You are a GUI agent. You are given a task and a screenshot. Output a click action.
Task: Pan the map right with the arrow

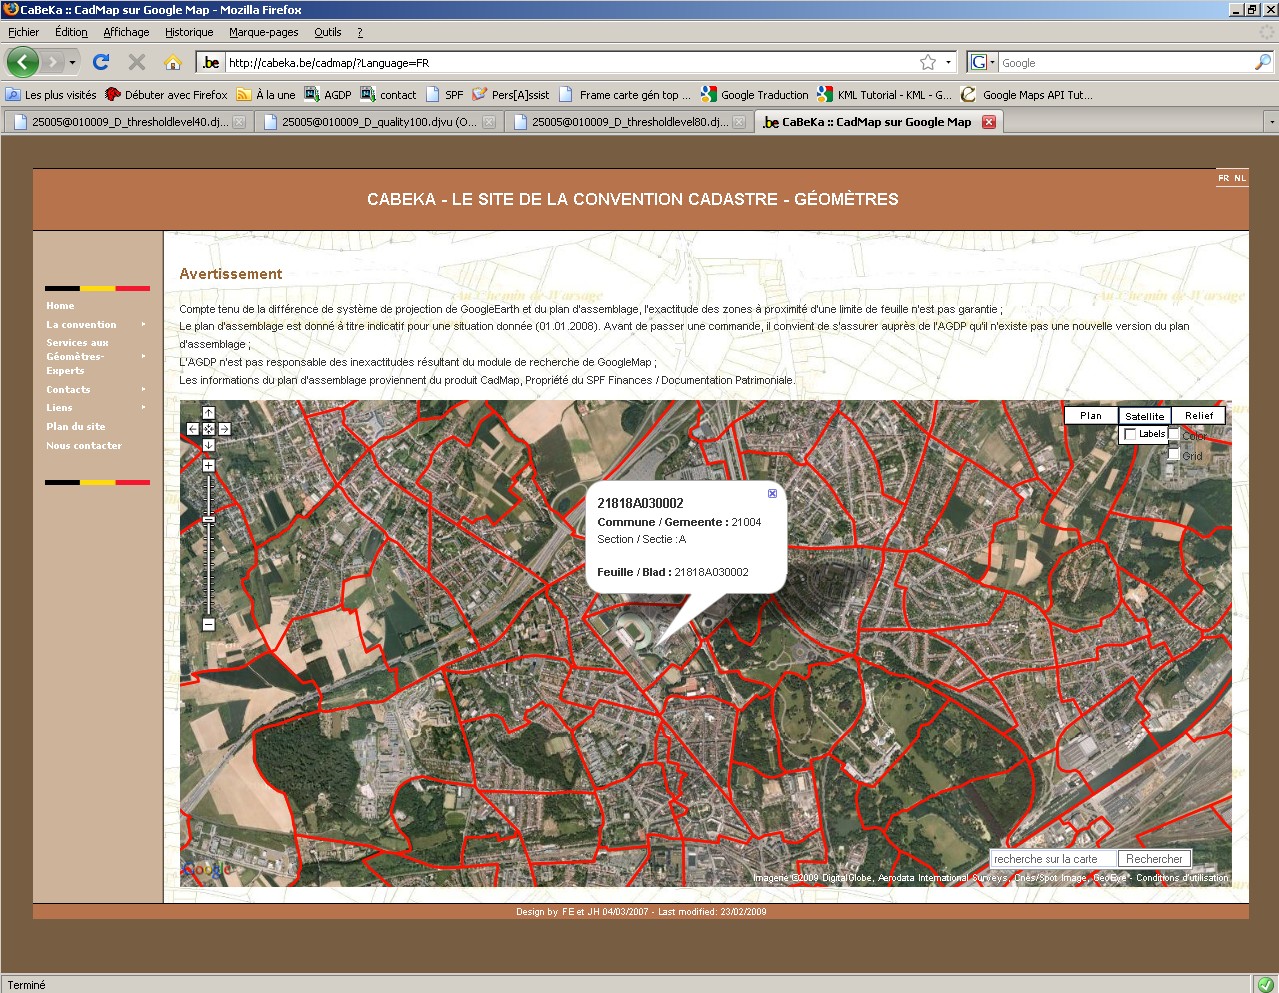pyautogui.click(x=225, y=429)
